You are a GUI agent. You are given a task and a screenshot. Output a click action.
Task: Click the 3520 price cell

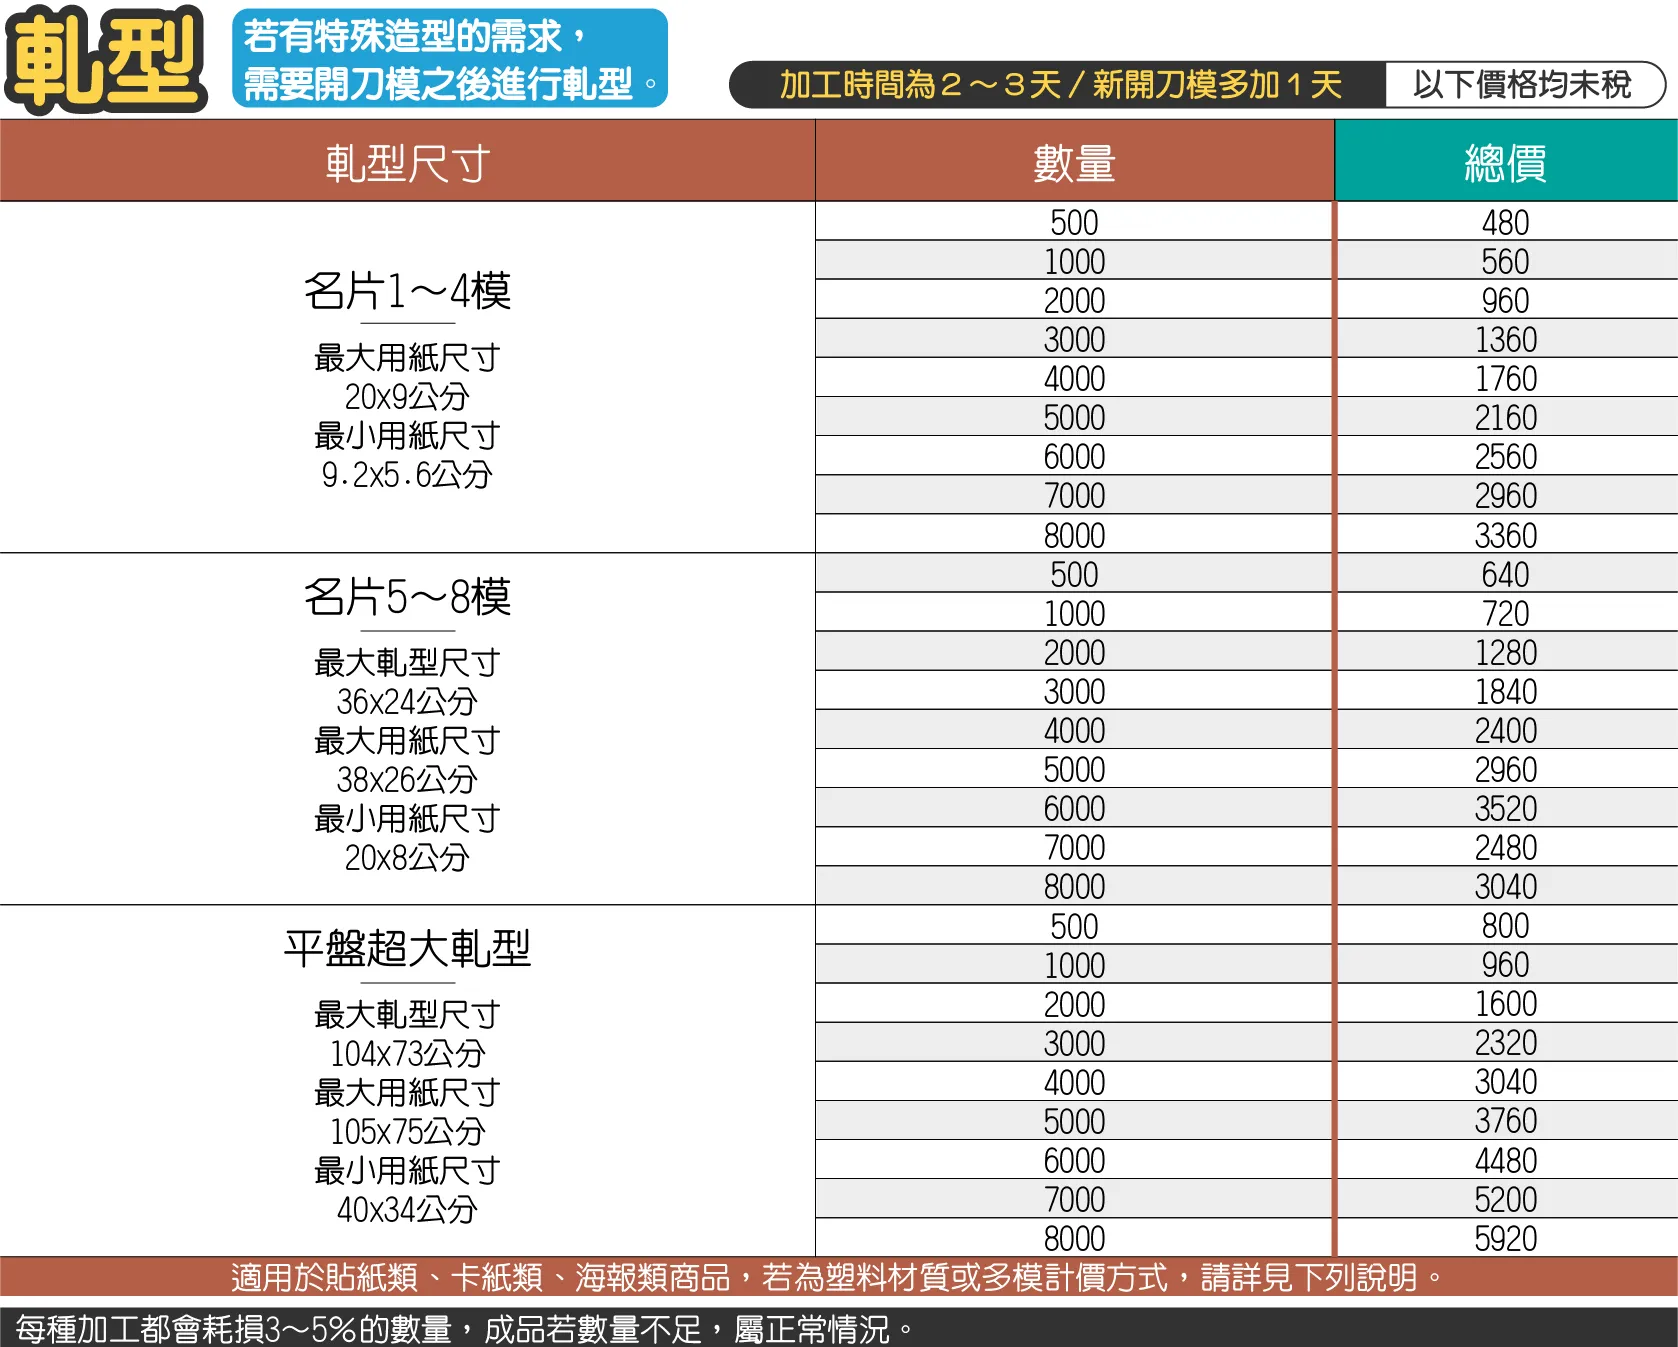[x=1505, y=808]
